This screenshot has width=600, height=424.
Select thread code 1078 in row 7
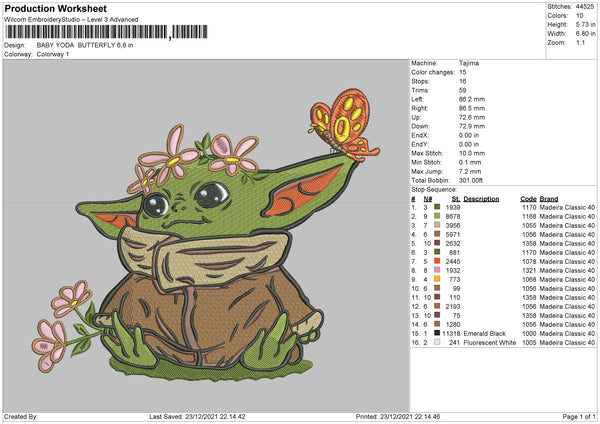click(x=529, y=261)
